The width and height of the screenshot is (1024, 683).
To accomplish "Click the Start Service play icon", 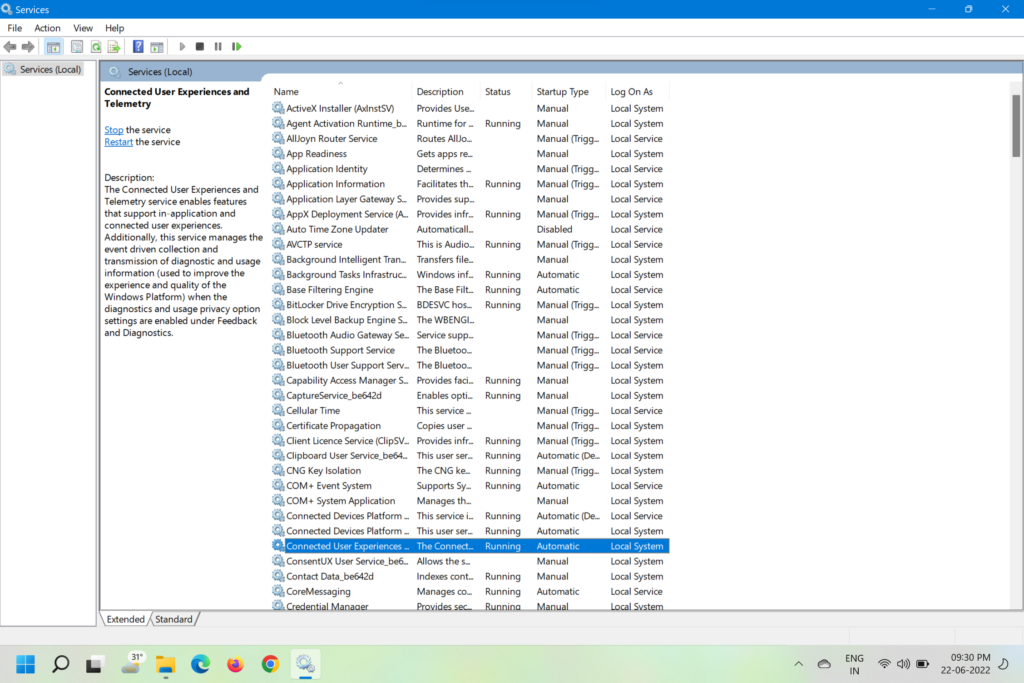I will point(182,47).
